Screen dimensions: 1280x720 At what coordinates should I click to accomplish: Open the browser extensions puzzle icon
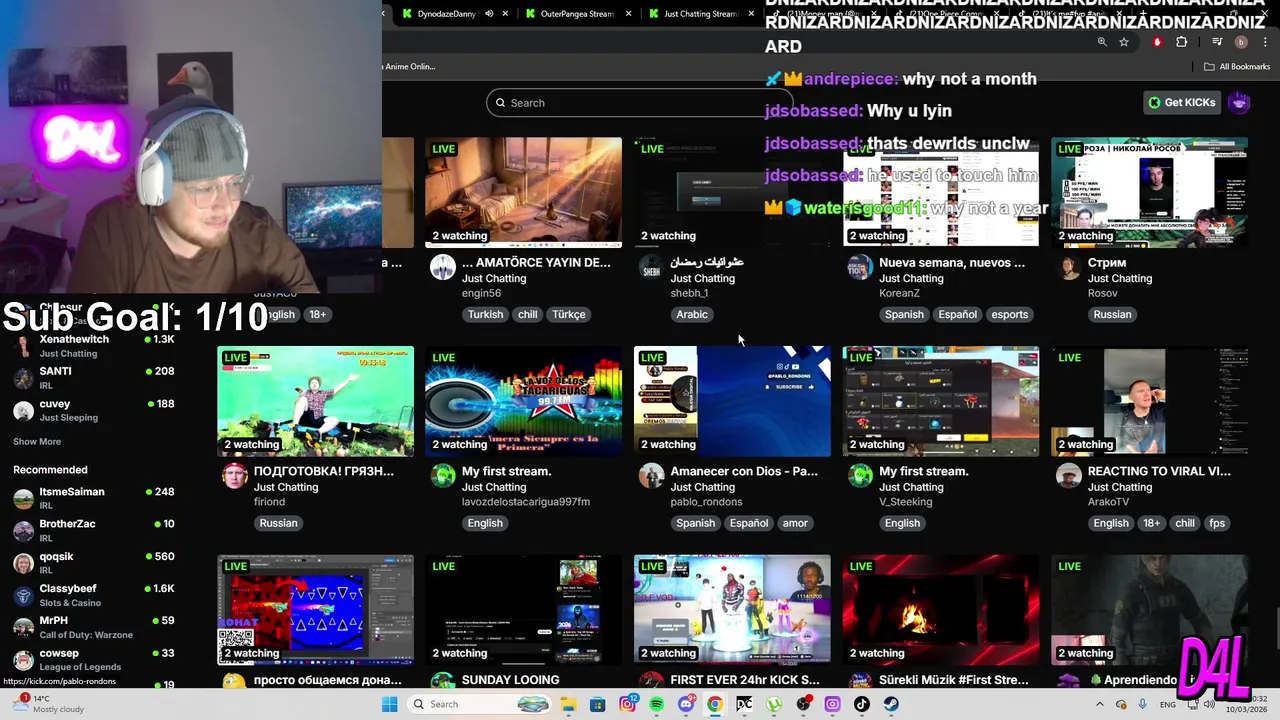click(1182, 42)
